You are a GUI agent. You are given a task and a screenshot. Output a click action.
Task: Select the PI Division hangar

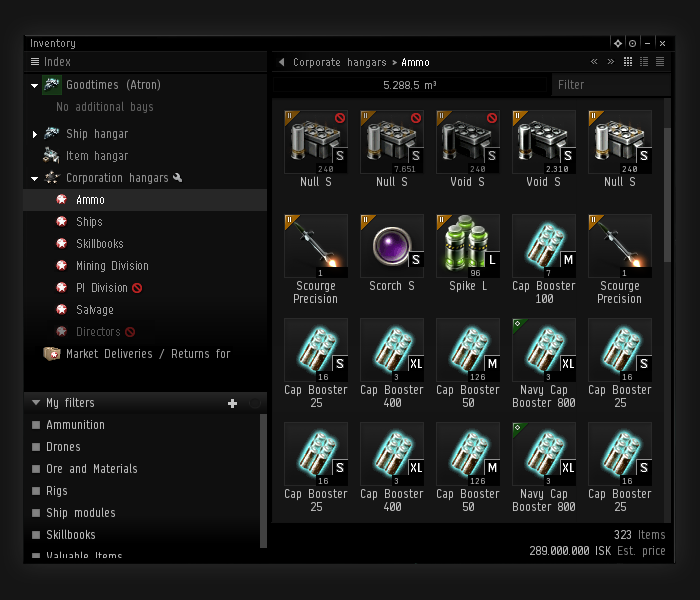click(145, 288)
